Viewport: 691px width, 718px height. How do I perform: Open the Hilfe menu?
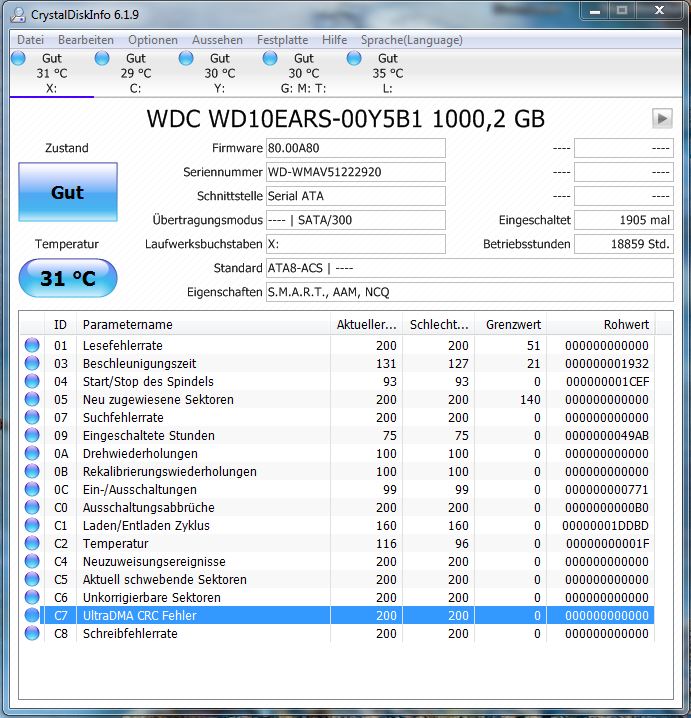(x=334, y=40)
